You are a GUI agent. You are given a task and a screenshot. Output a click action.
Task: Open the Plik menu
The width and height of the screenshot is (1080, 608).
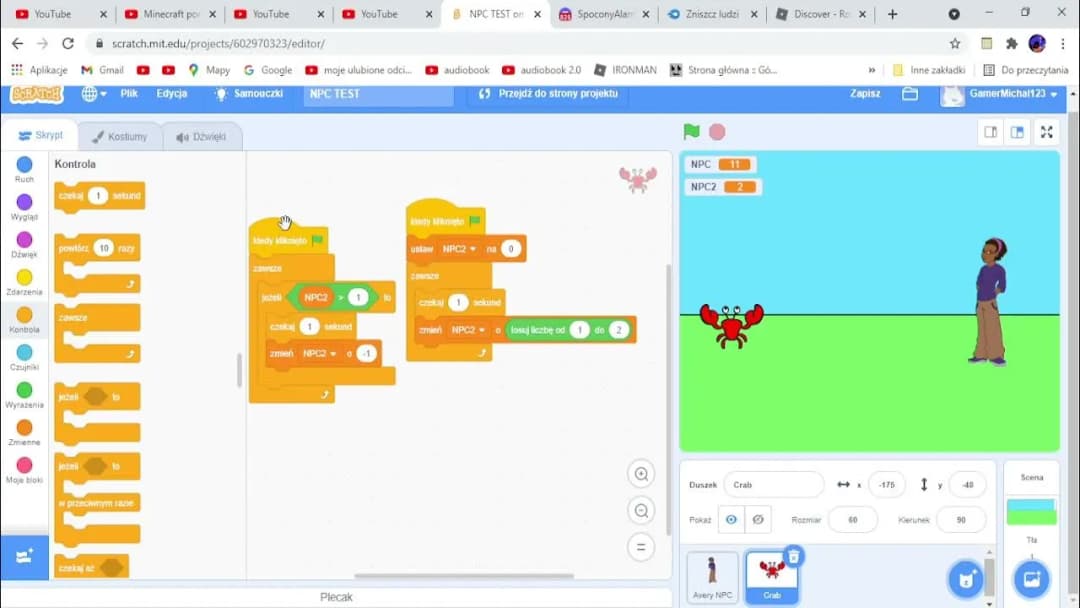click(129, 93)
